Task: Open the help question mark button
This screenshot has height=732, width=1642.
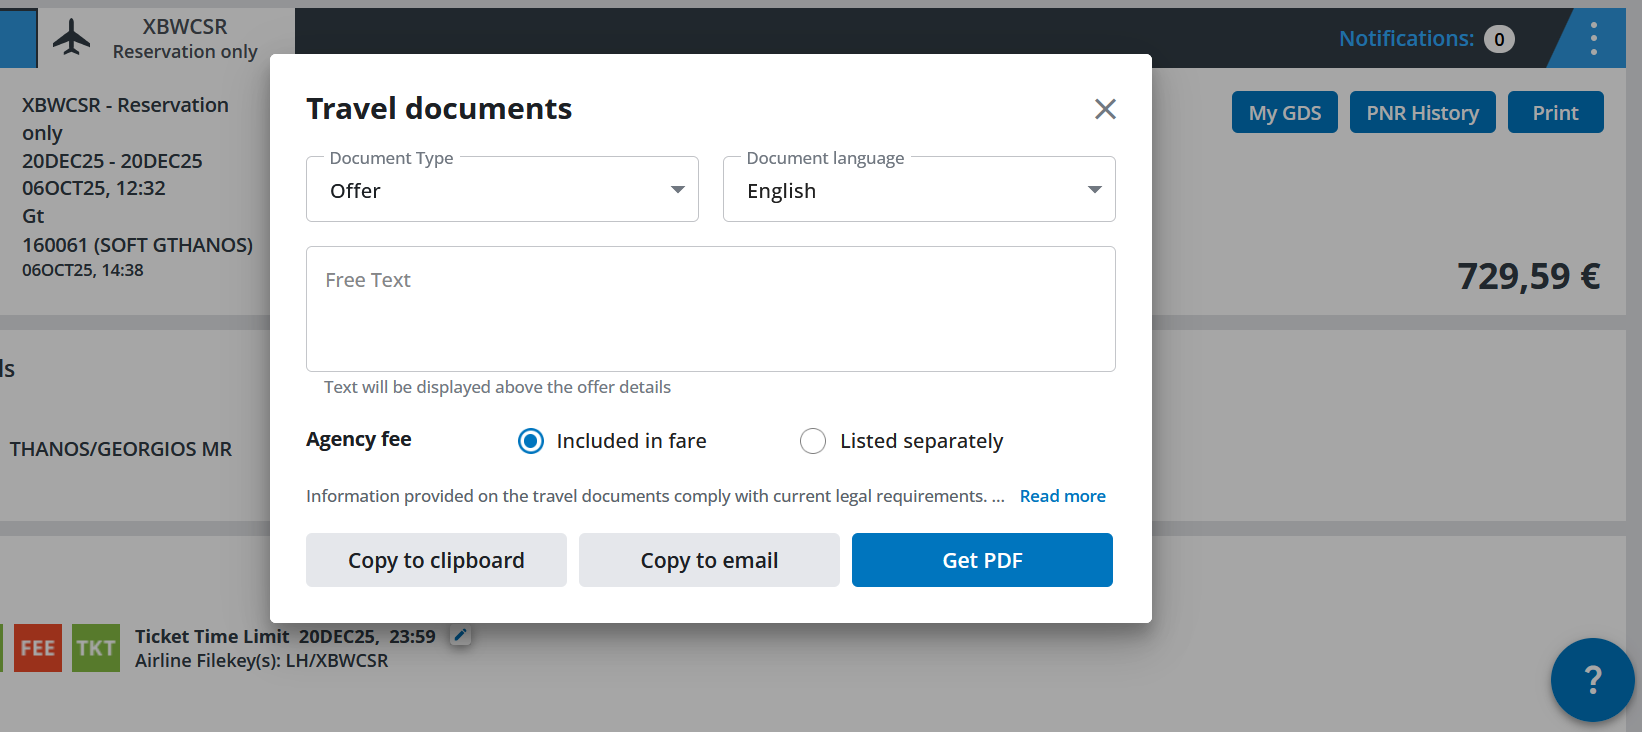Action: [x=1592, y=680]
